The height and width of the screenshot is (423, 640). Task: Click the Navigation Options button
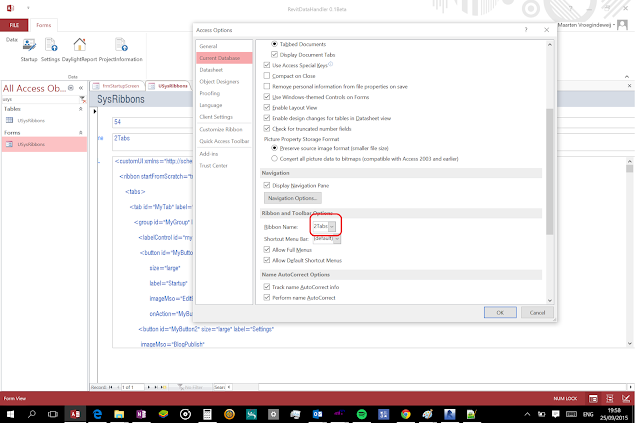click(x=293, y=198)
